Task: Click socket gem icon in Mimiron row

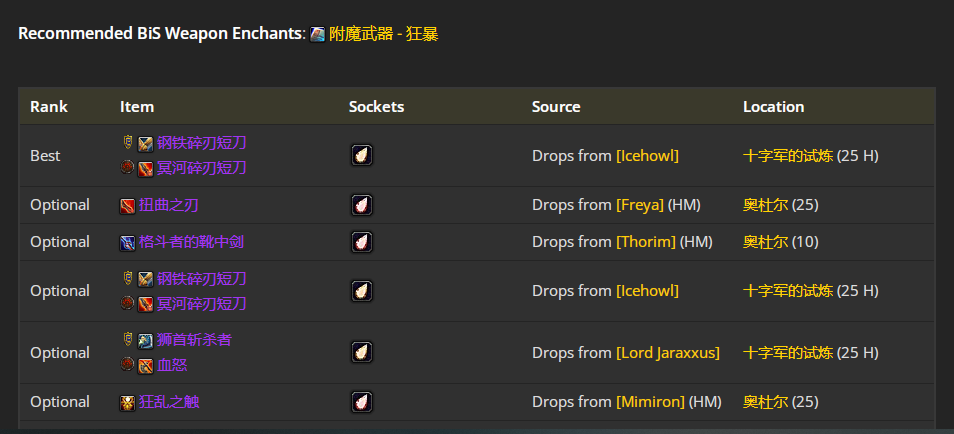Action: [362, 402]
